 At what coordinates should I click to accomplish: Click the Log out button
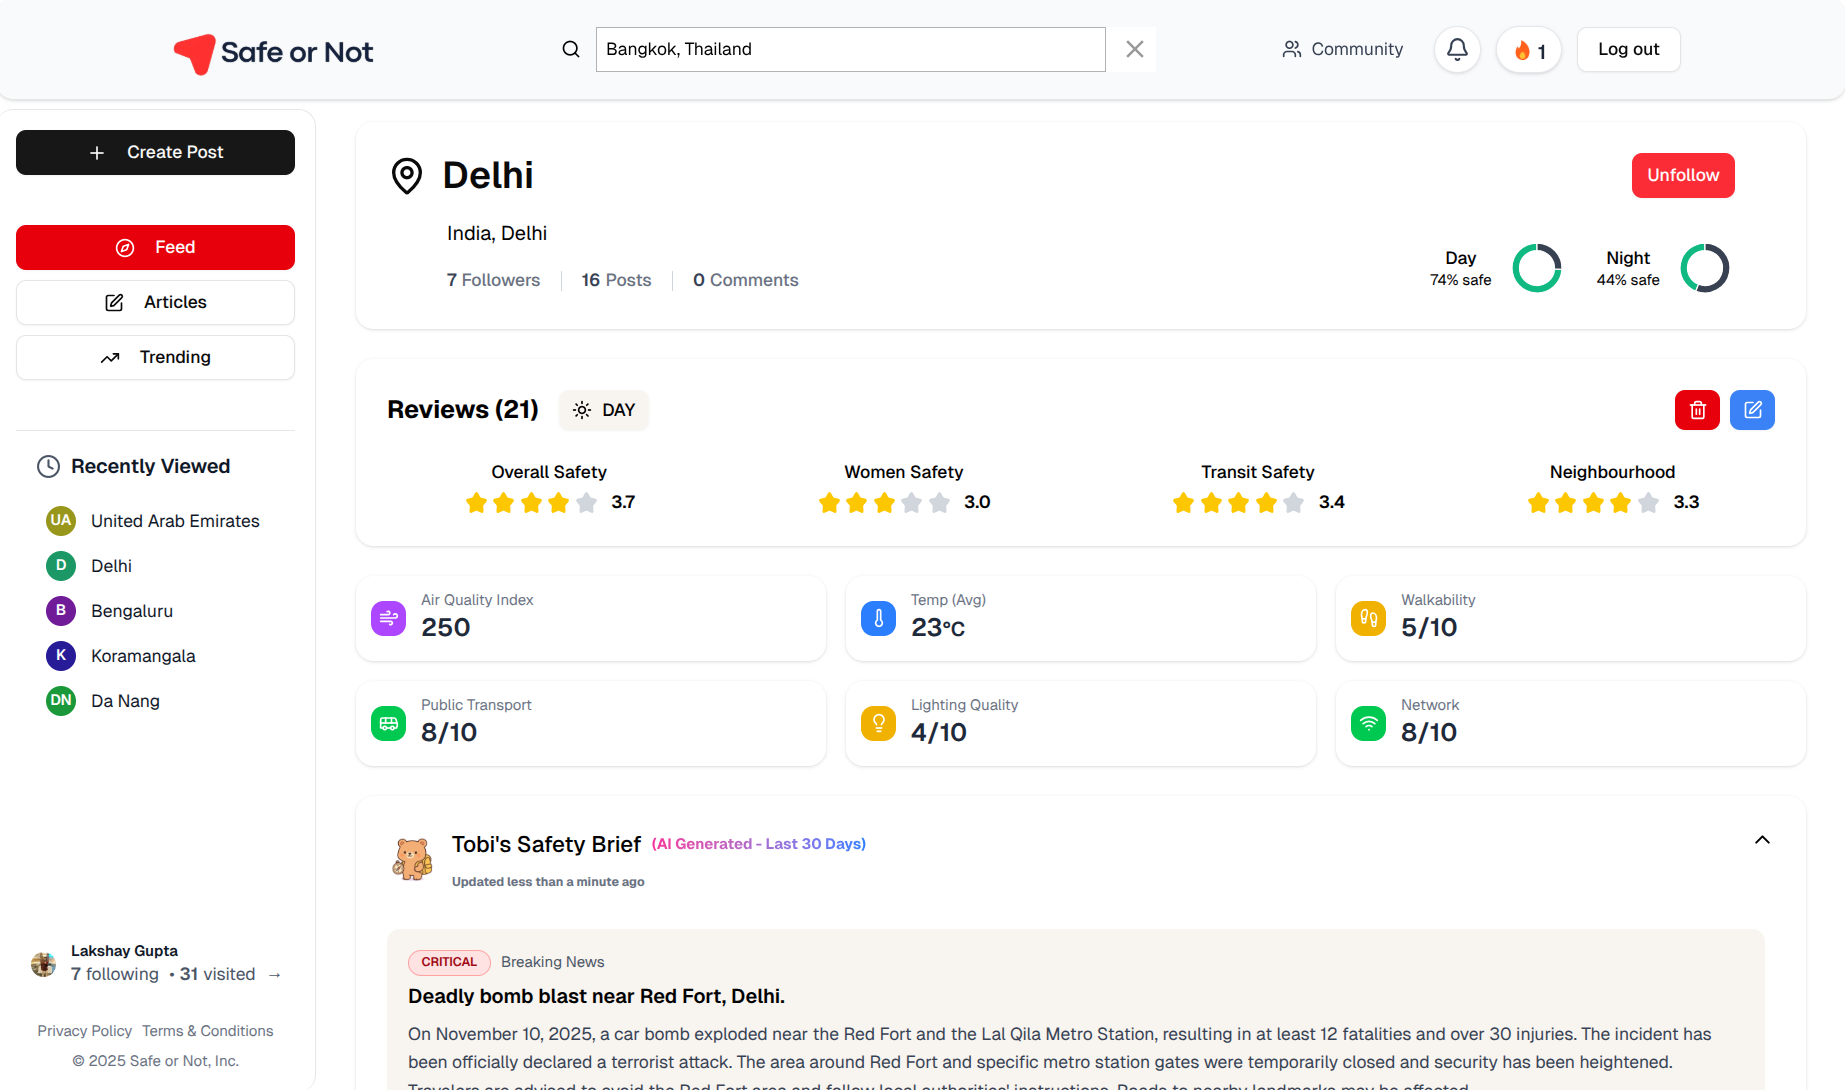point(1628,49)
